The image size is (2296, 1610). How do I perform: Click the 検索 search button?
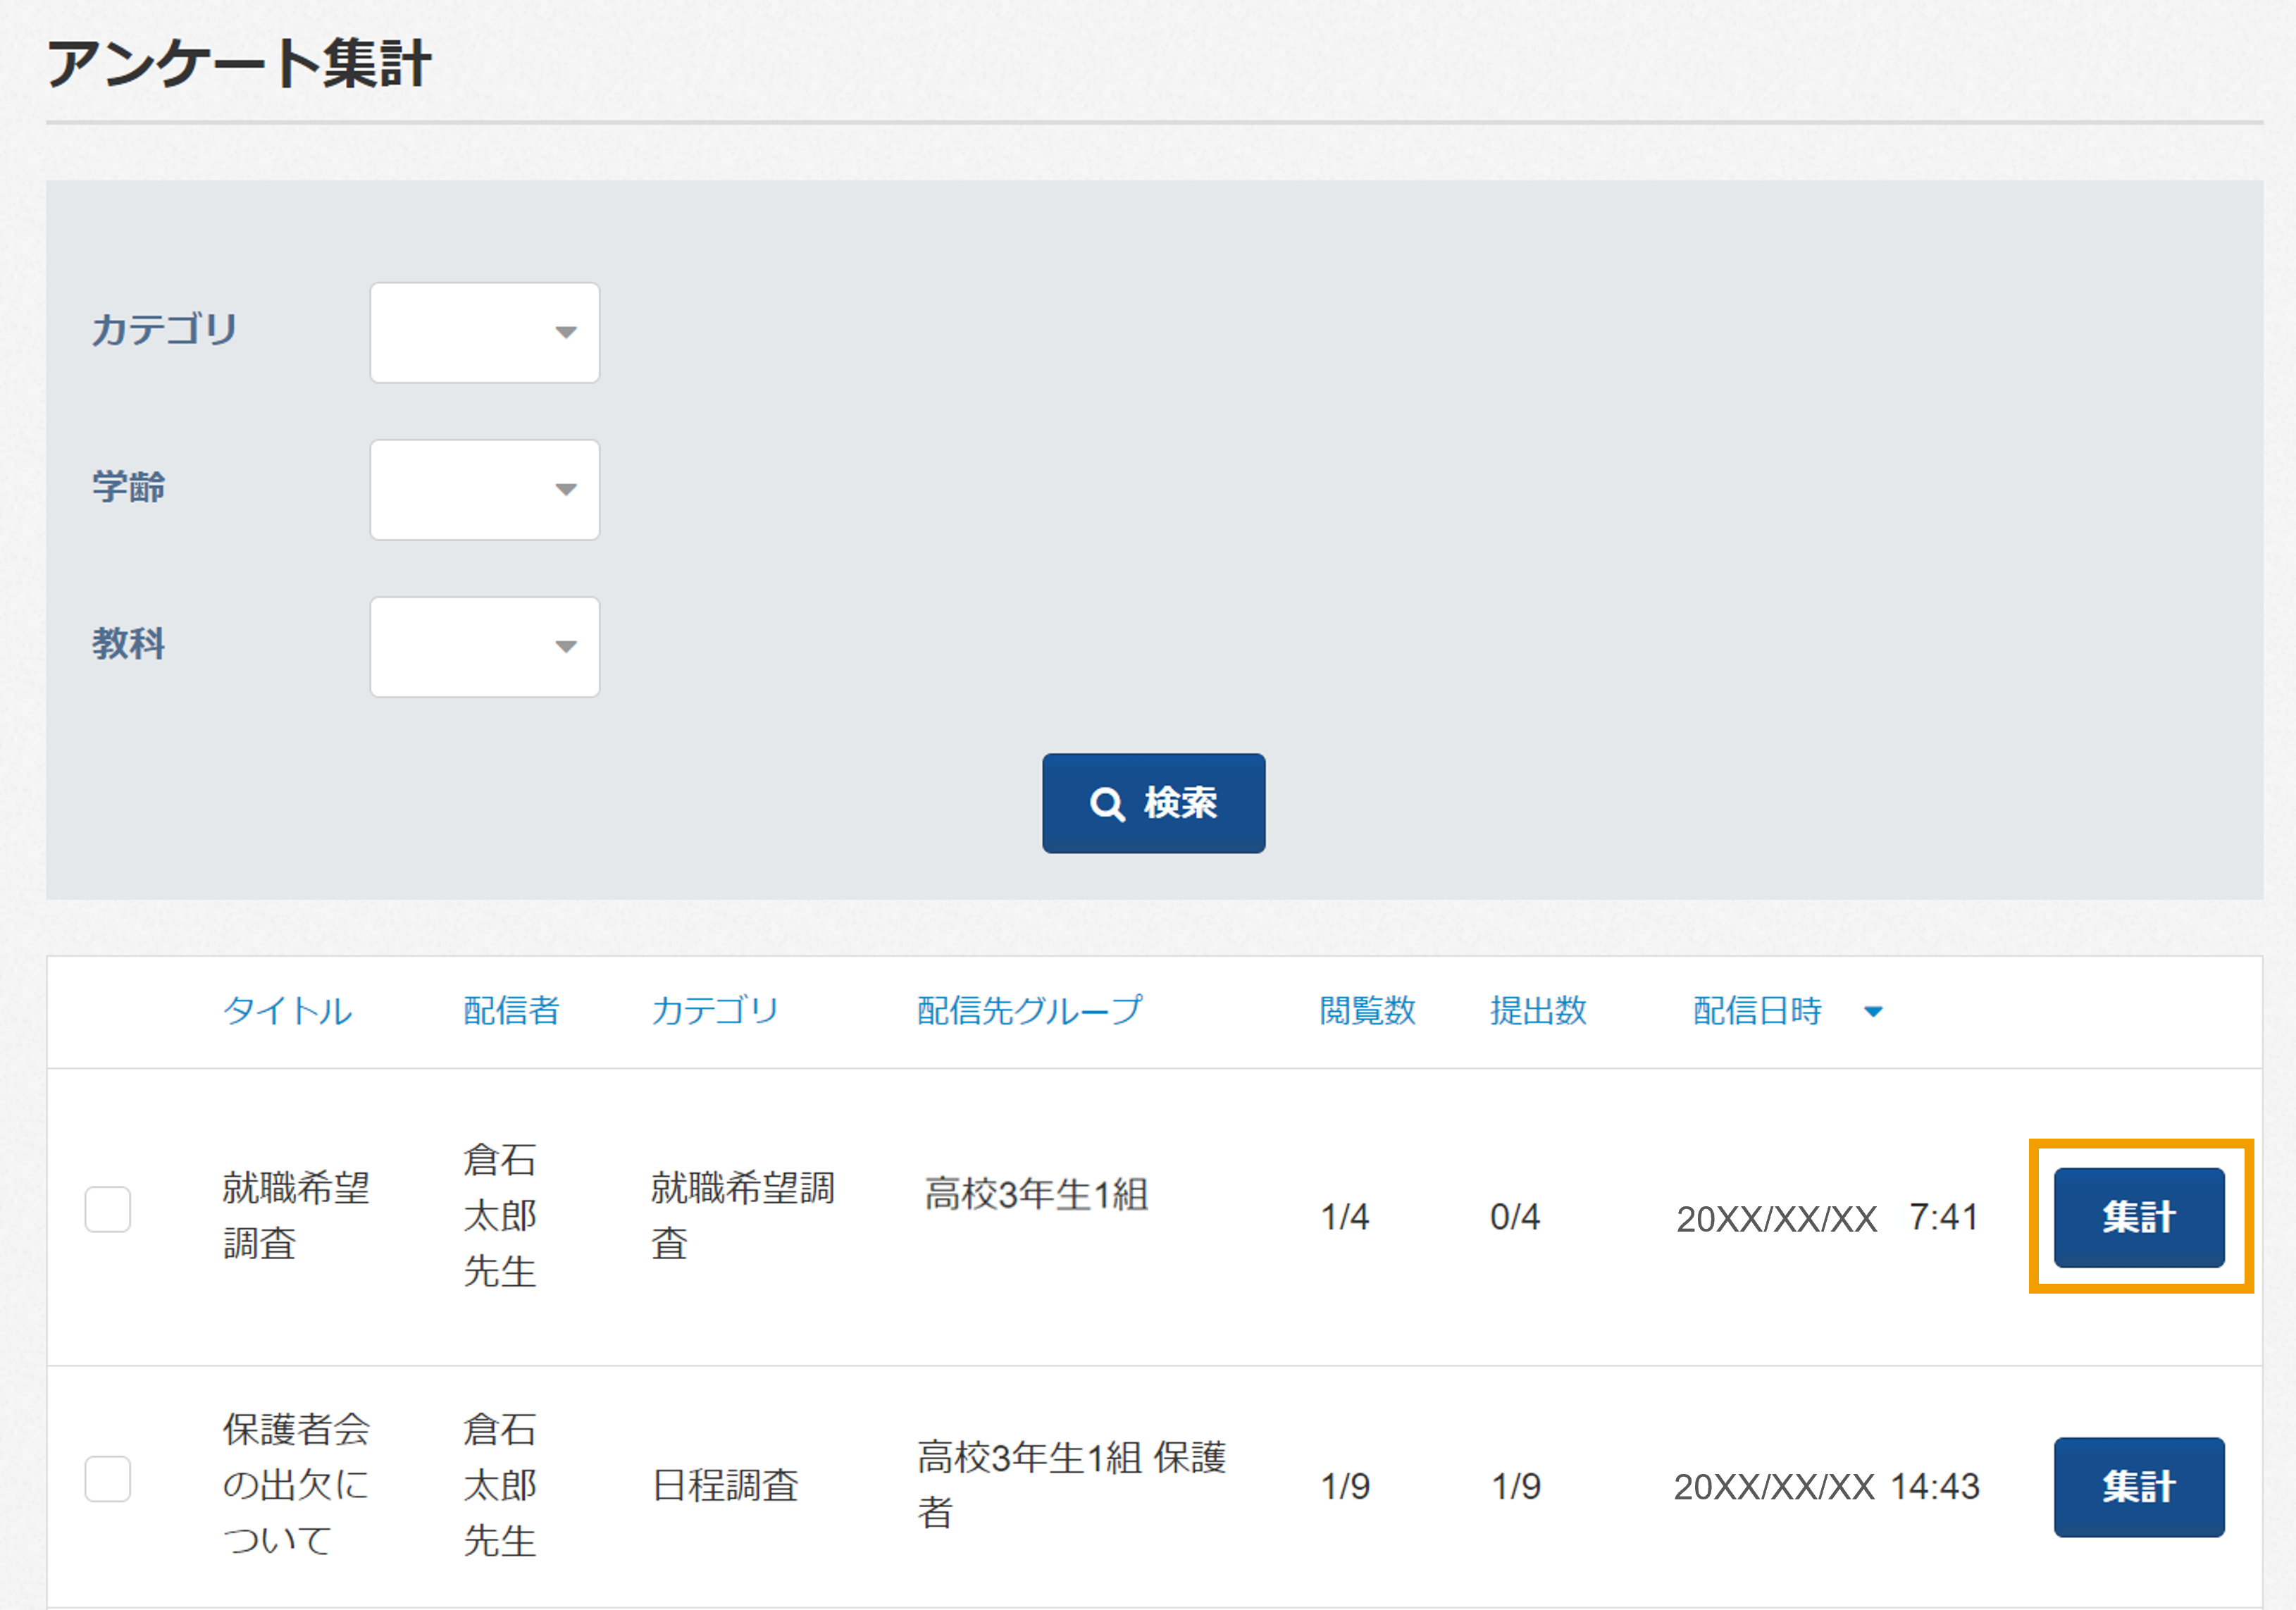coord(1153,803)
